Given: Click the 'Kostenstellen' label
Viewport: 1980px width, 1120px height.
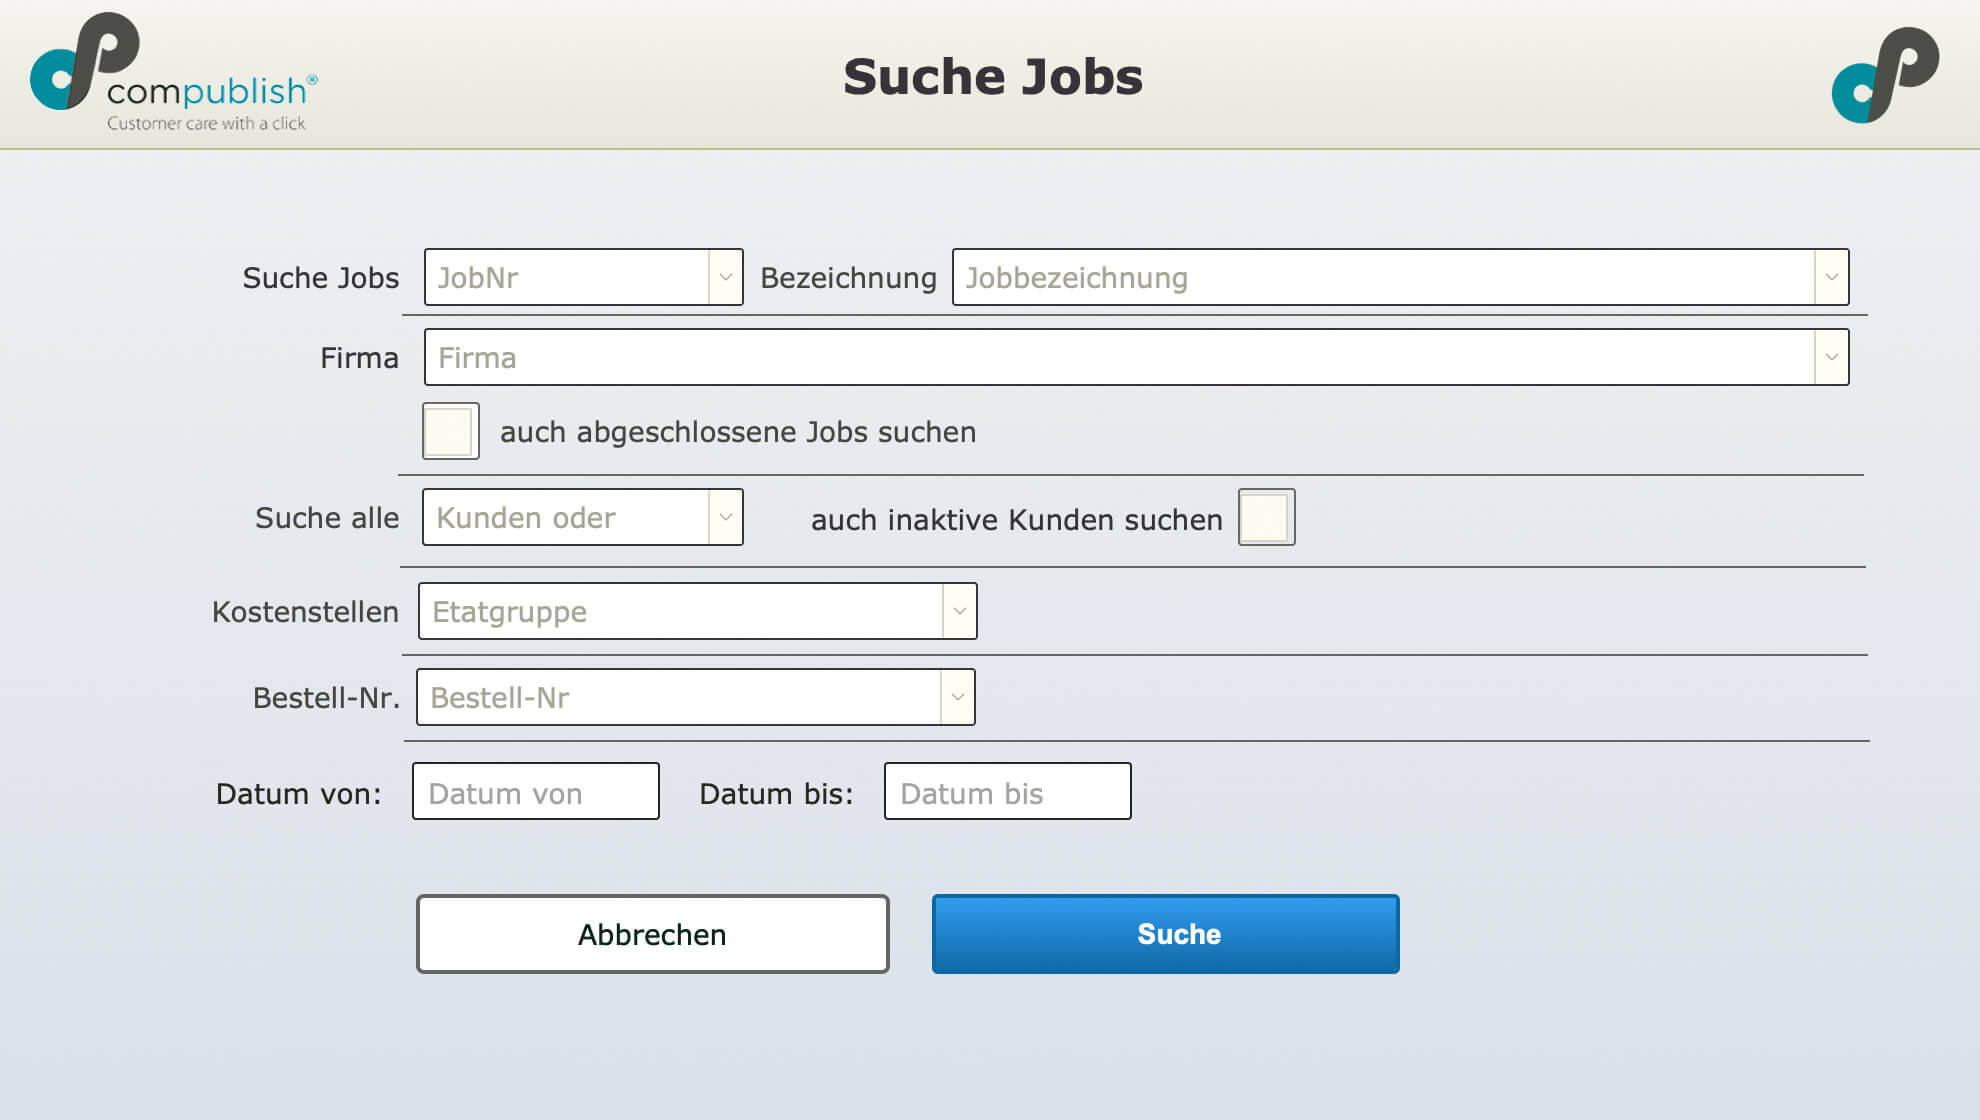Looking at the screenshot, I should pos(305,612).
